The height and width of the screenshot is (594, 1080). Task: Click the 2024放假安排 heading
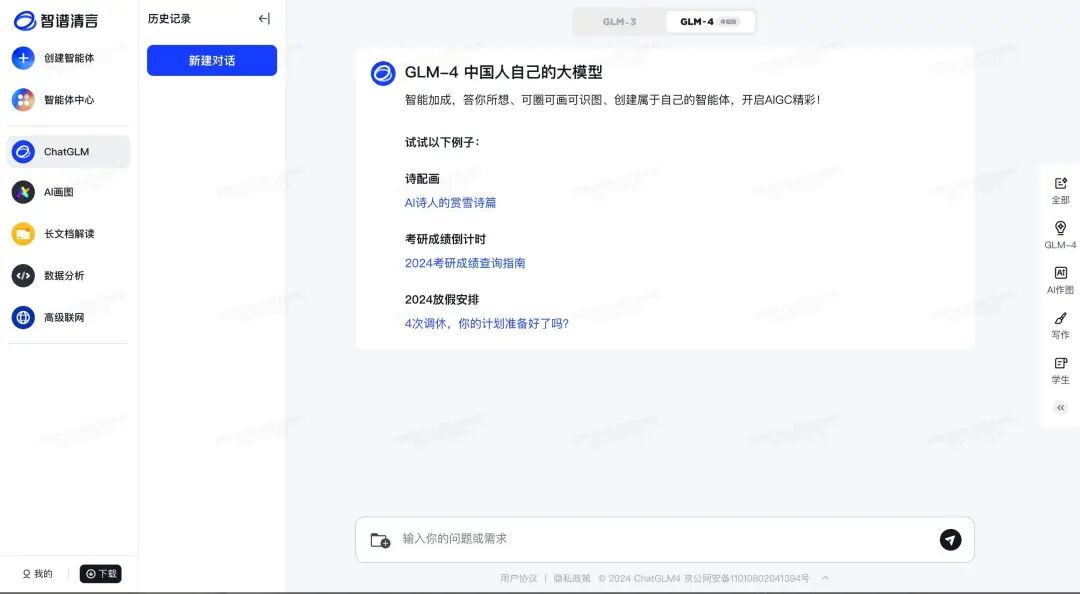[442, 299]
